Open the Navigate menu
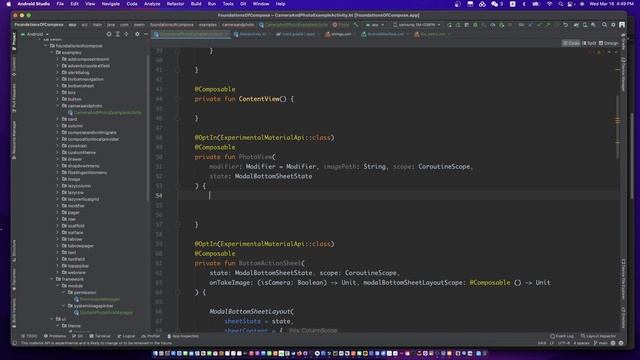The height and width of the screenshot is (360, 640). point(111,4)
